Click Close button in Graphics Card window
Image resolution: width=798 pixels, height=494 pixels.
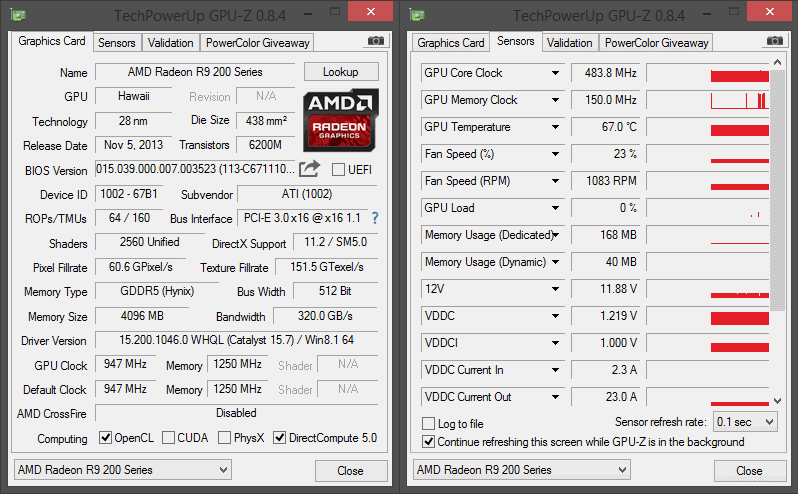(x=351, y=471)
